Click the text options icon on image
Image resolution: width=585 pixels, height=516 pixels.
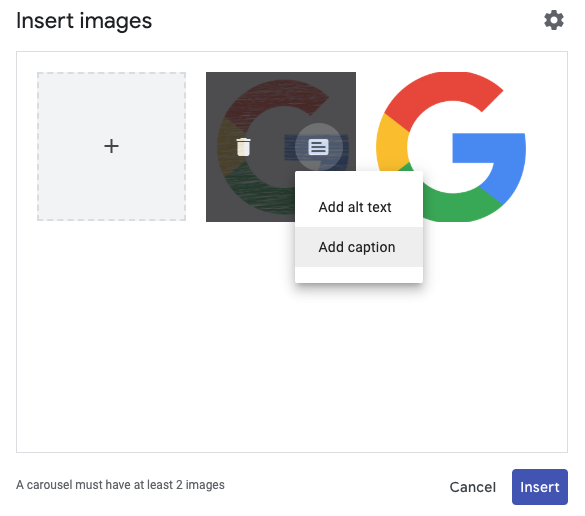click(x=318, y=147)
